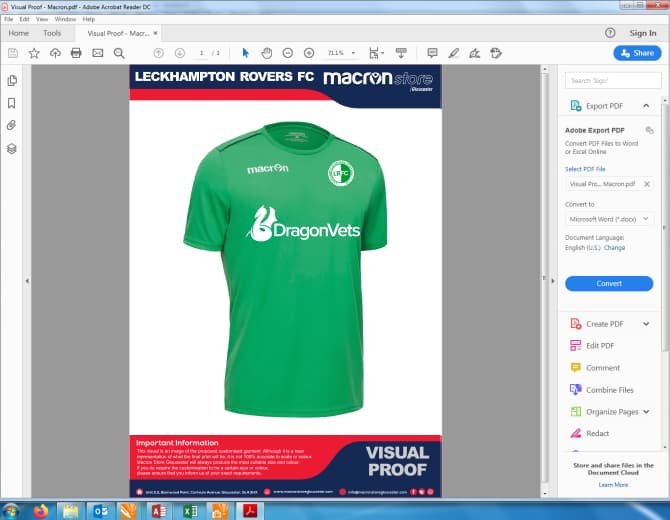Print the document with the printer icon
Image resolution: width=670 pixels, height=520 pixels.
point(76,53)
